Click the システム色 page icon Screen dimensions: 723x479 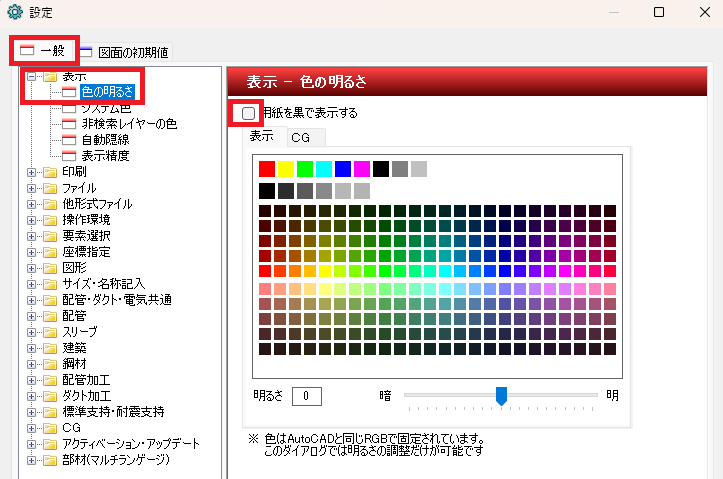(69, 108)
